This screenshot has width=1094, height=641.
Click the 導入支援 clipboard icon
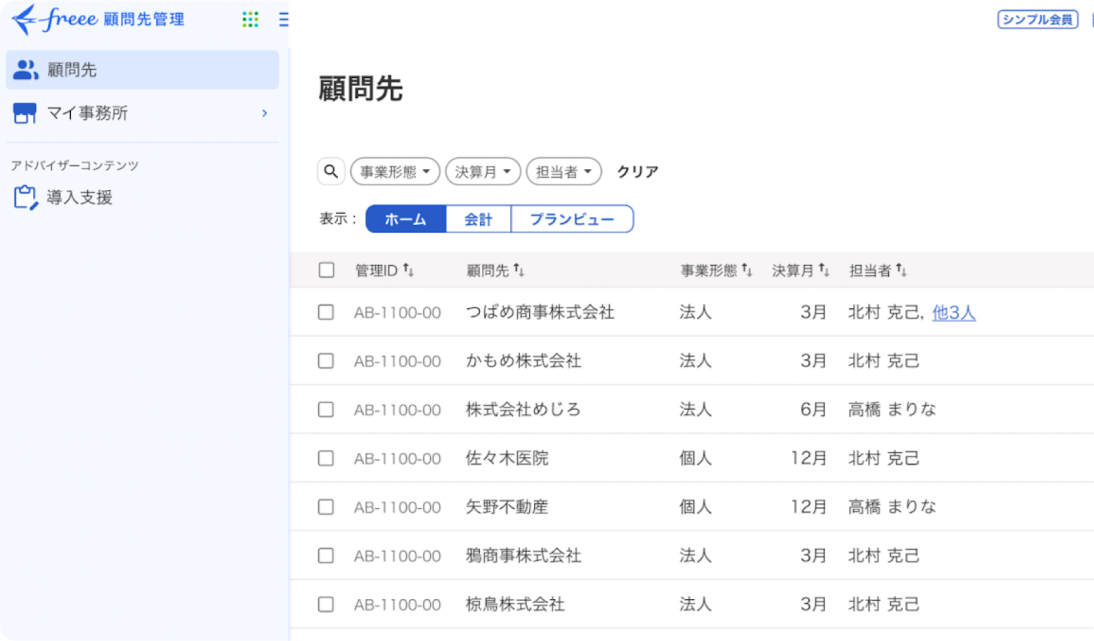coord(25,197)
